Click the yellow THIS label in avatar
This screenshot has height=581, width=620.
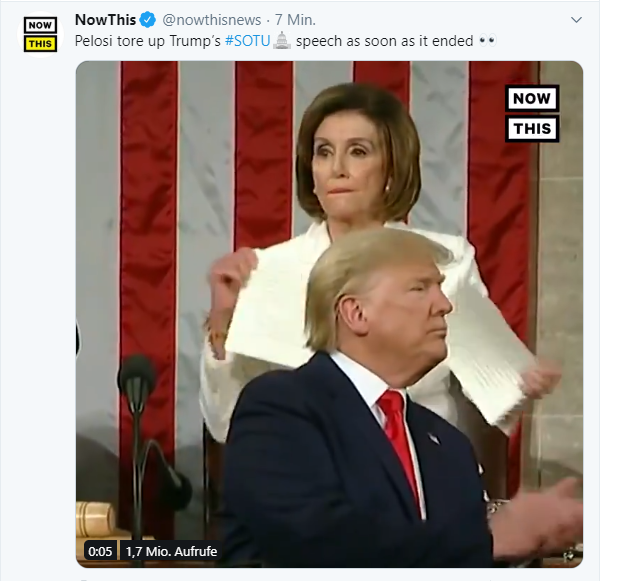click(40, 44)
